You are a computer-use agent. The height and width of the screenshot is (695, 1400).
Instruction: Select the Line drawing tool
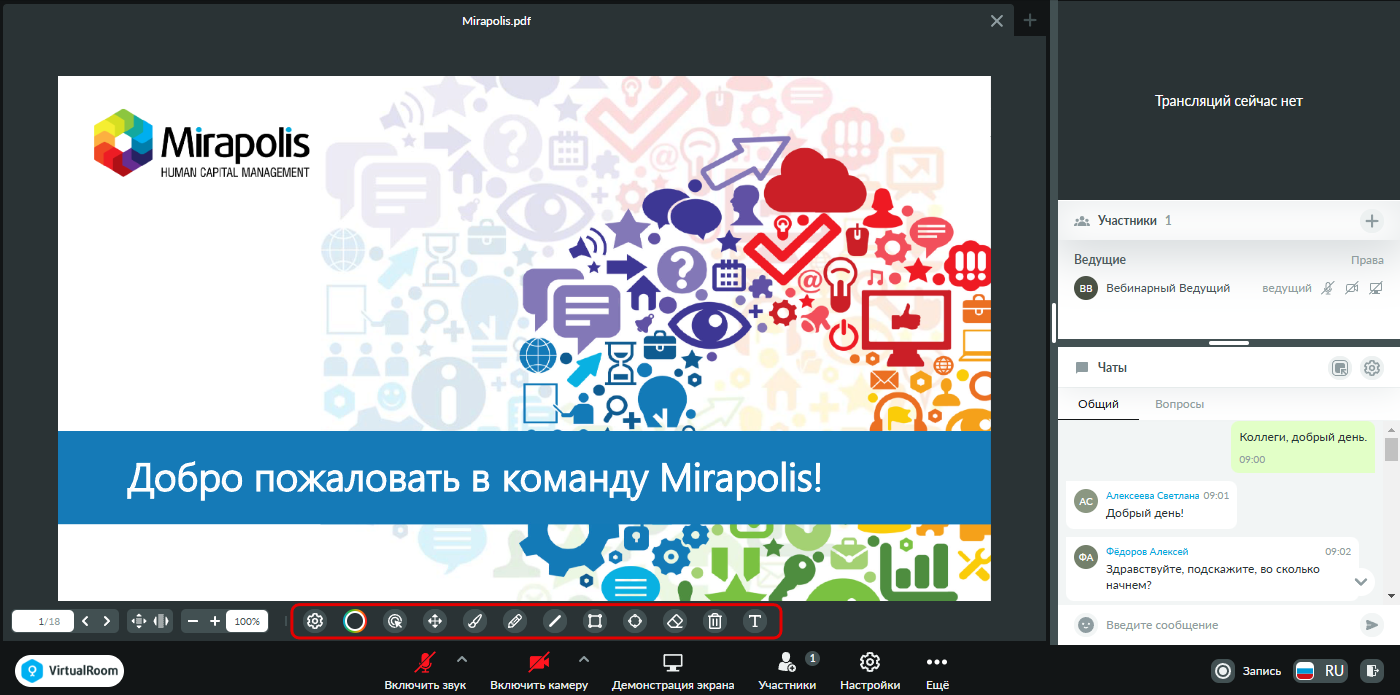coord(555,621)
